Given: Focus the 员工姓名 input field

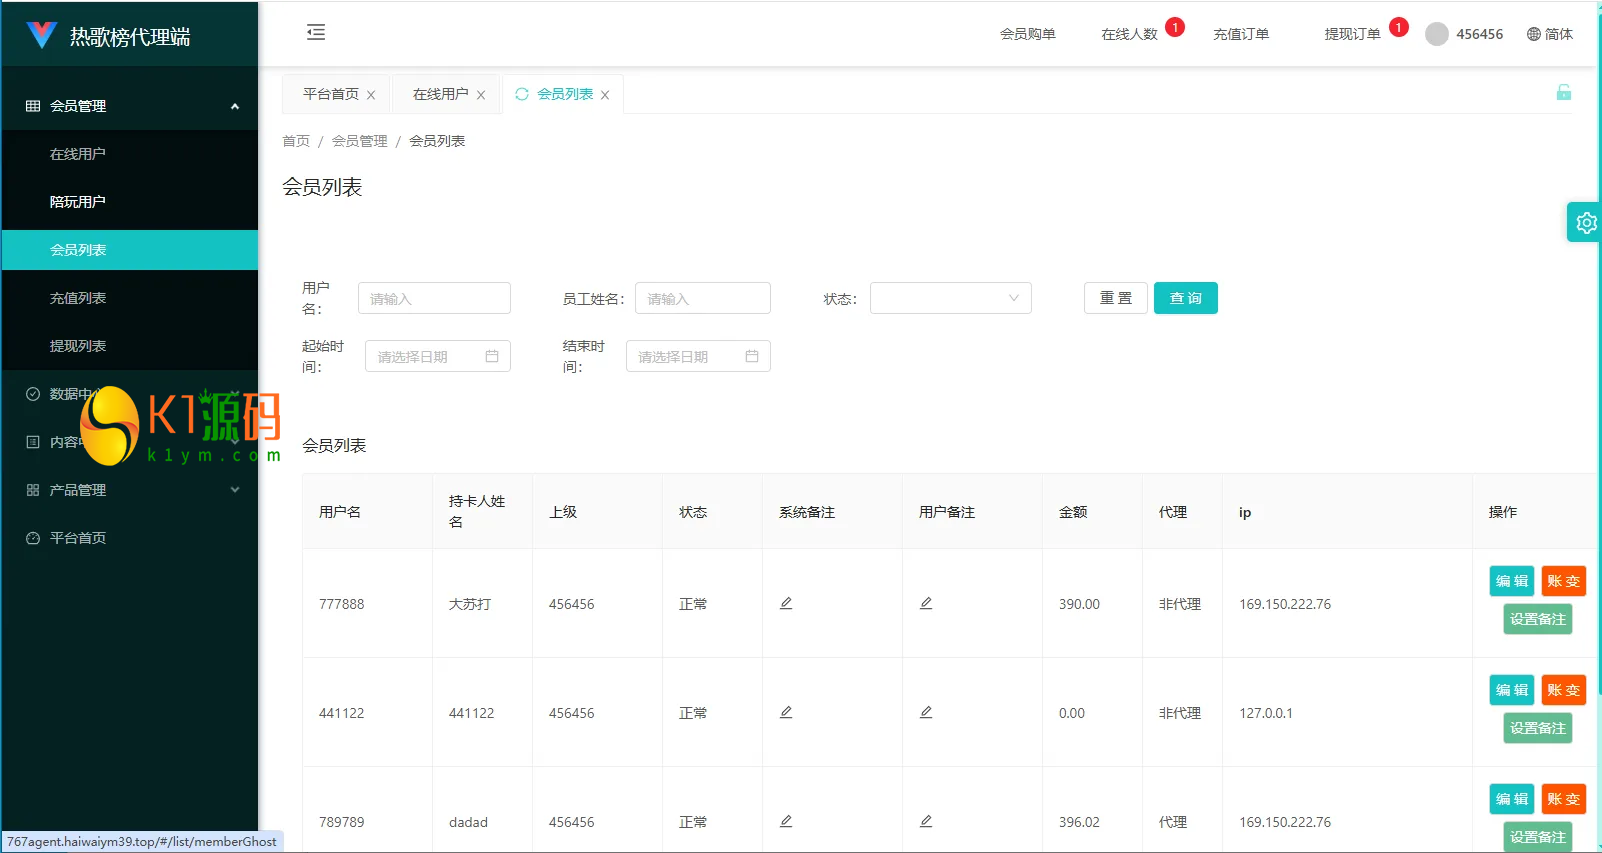Looking at the screenshot, I should click(x=703, y=298).
